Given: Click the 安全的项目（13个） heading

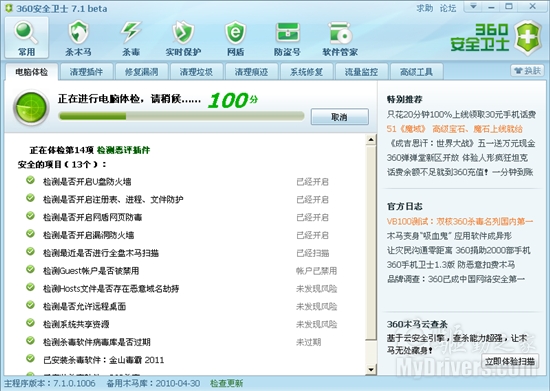Looking at the screenshot, I should click(x=62, y=164).
